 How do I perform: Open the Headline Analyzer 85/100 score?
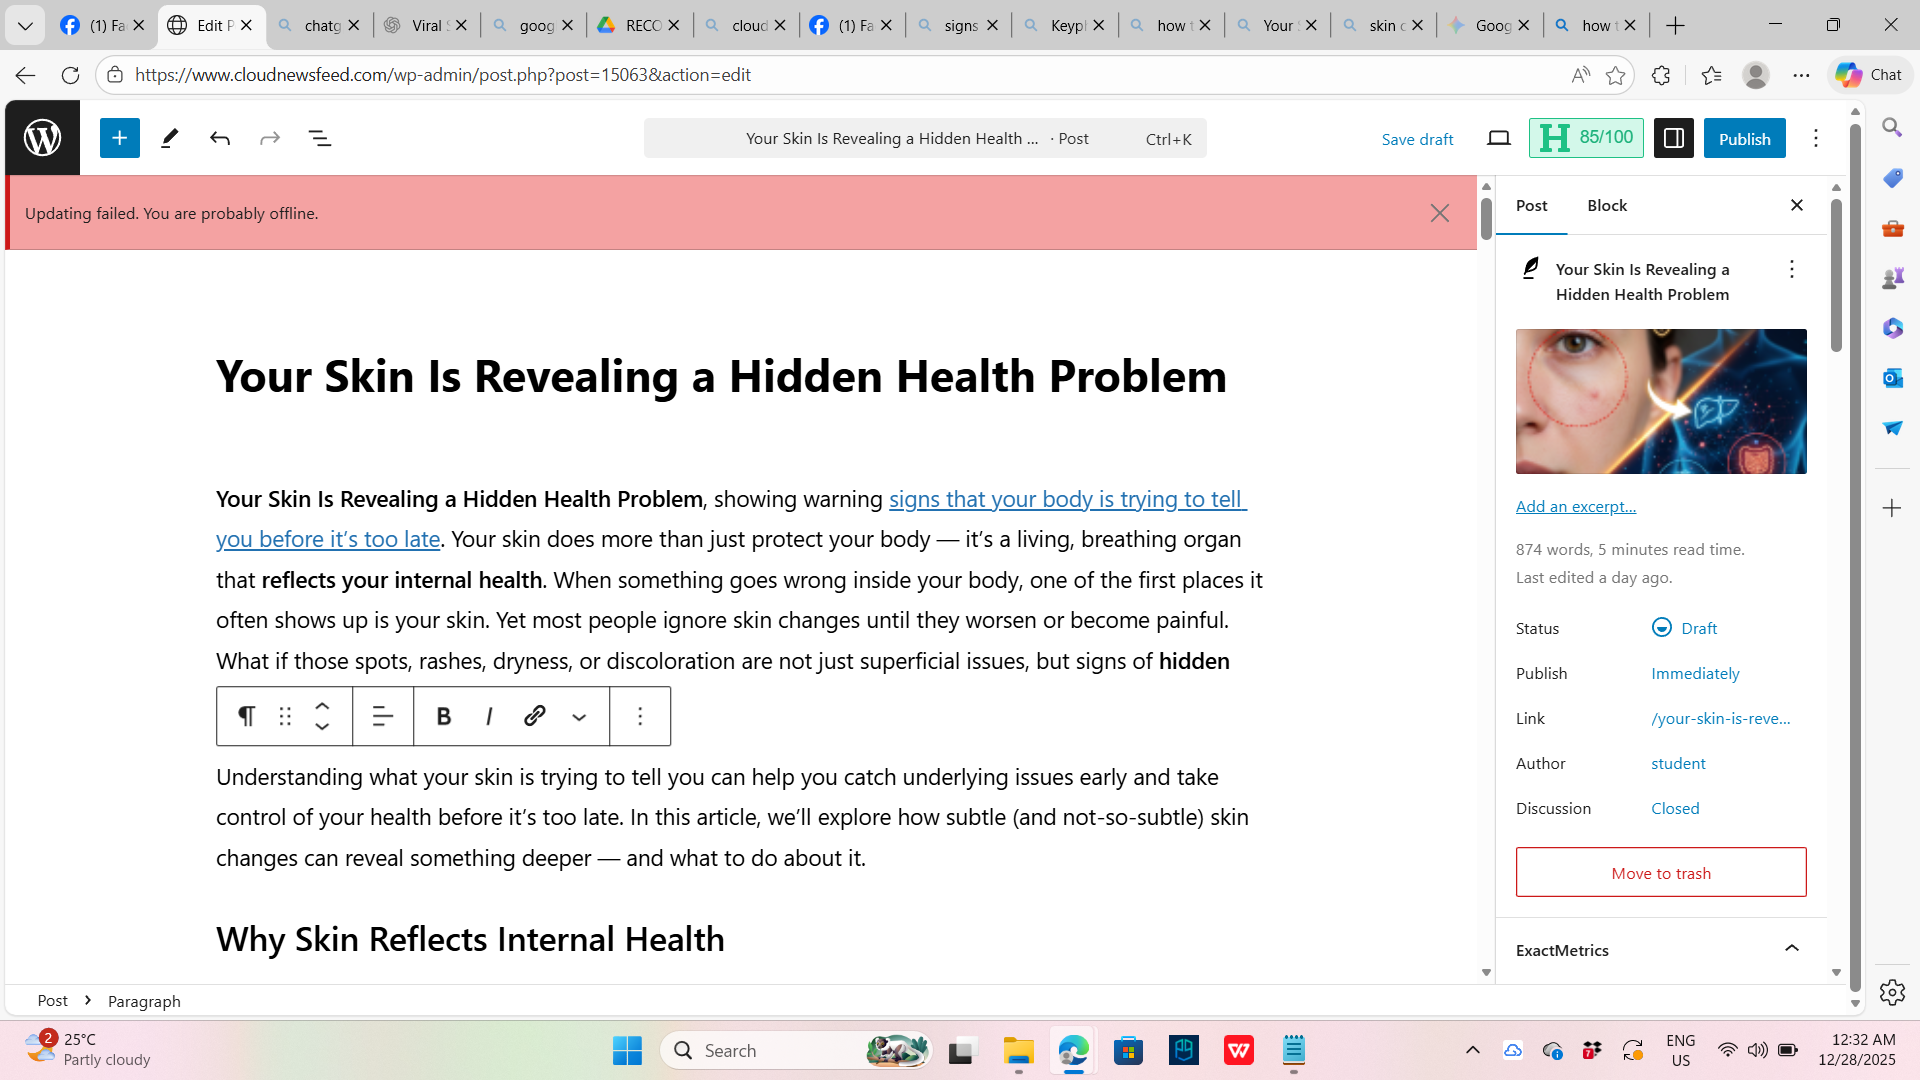point(1586,138)
